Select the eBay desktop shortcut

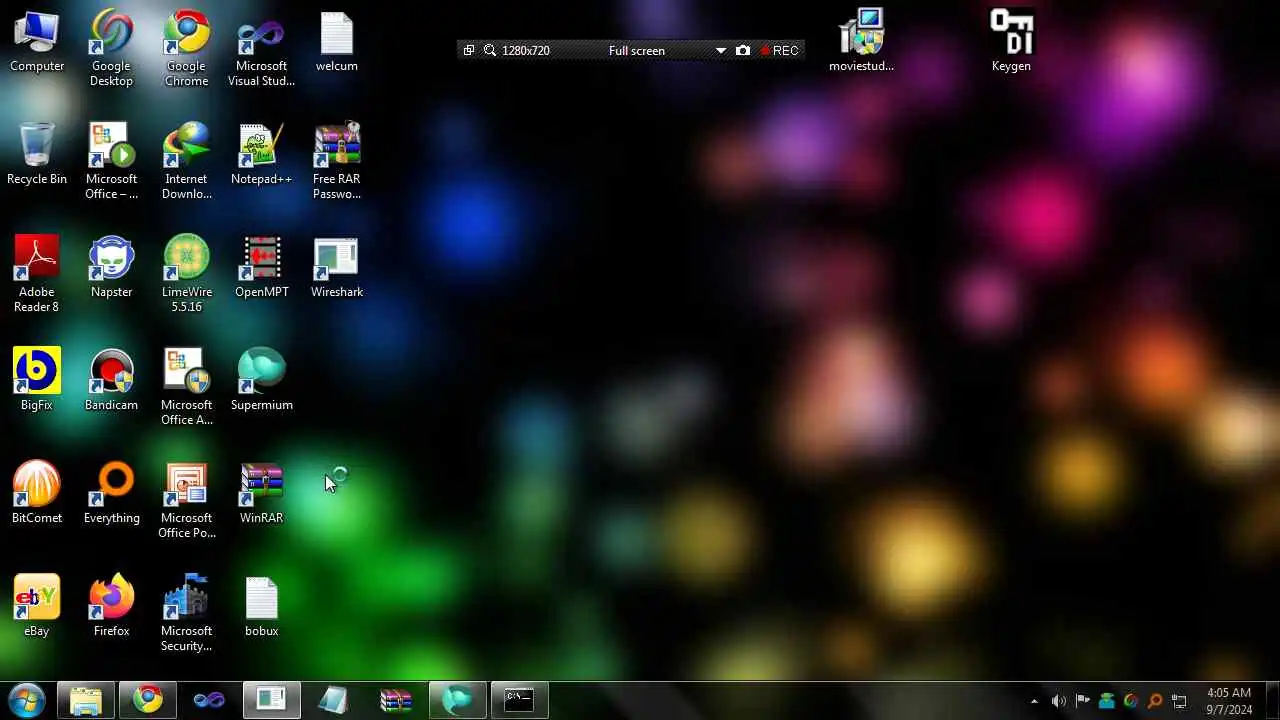37,607
